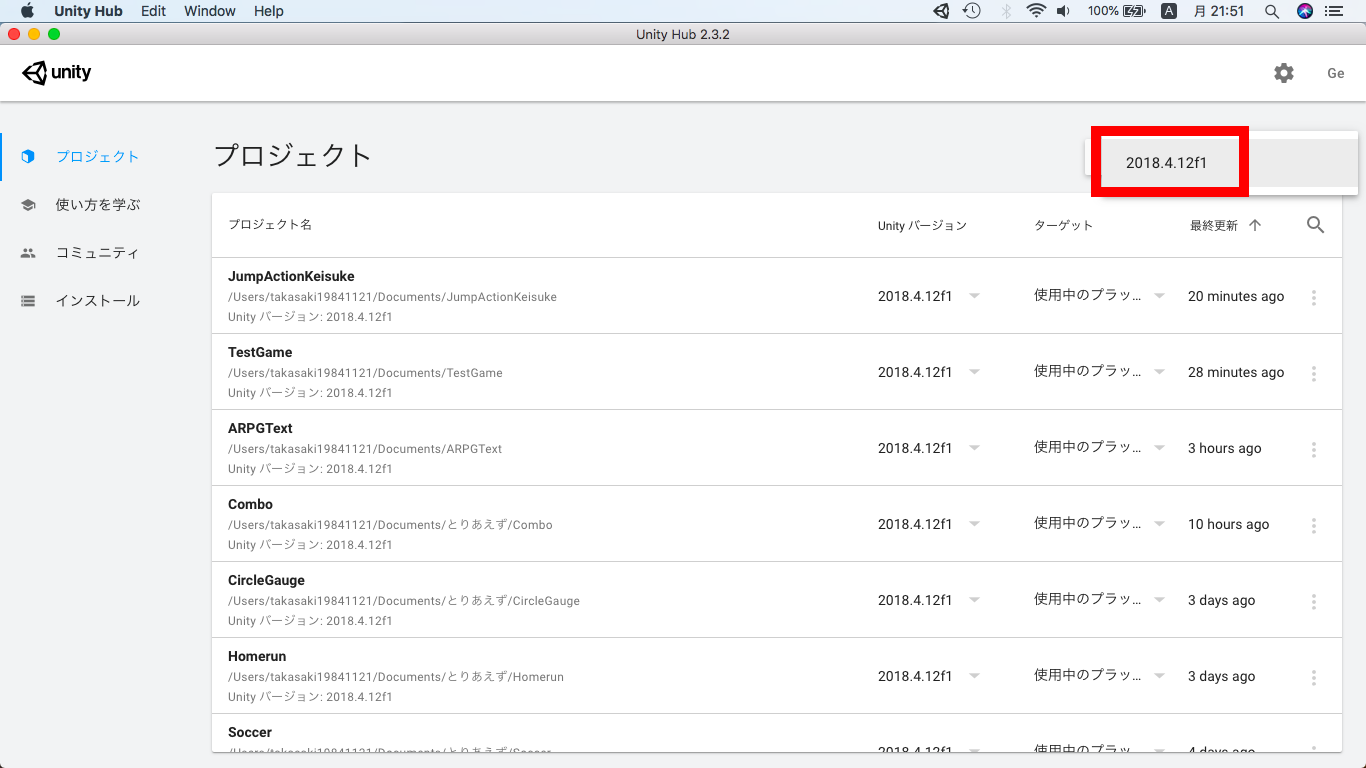Image resolution: width=1366 pixels, height=768 pixels.
Task: Click '20 minutes ago' timestamp
Action: [1236, 297]
